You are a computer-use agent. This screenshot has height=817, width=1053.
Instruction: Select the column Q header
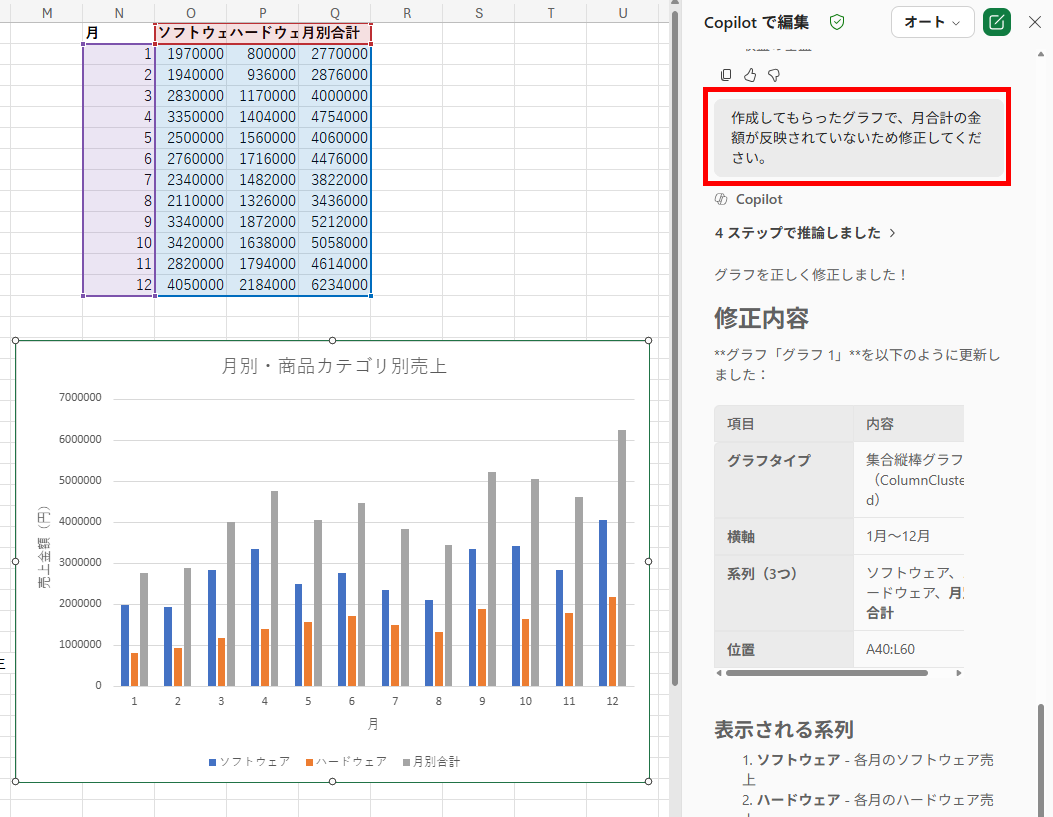point(334,11)
